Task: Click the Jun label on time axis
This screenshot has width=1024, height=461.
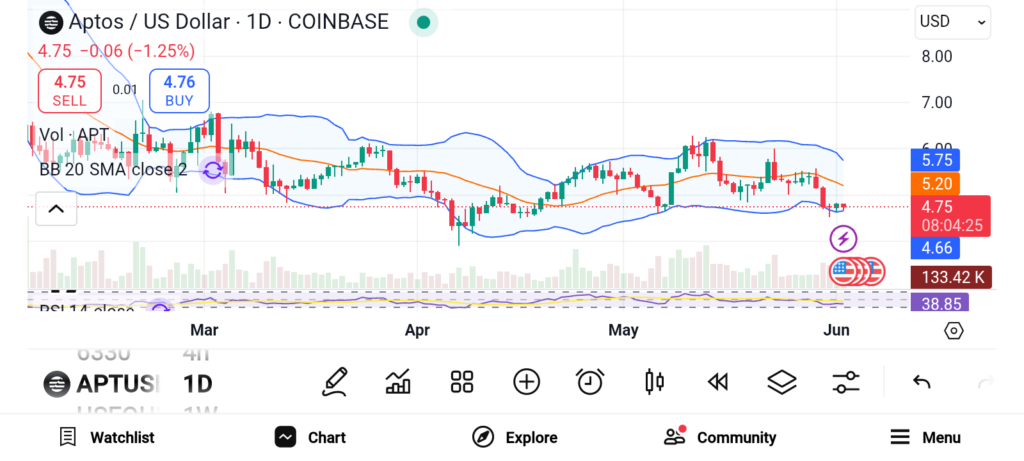Action: (837, 330)
